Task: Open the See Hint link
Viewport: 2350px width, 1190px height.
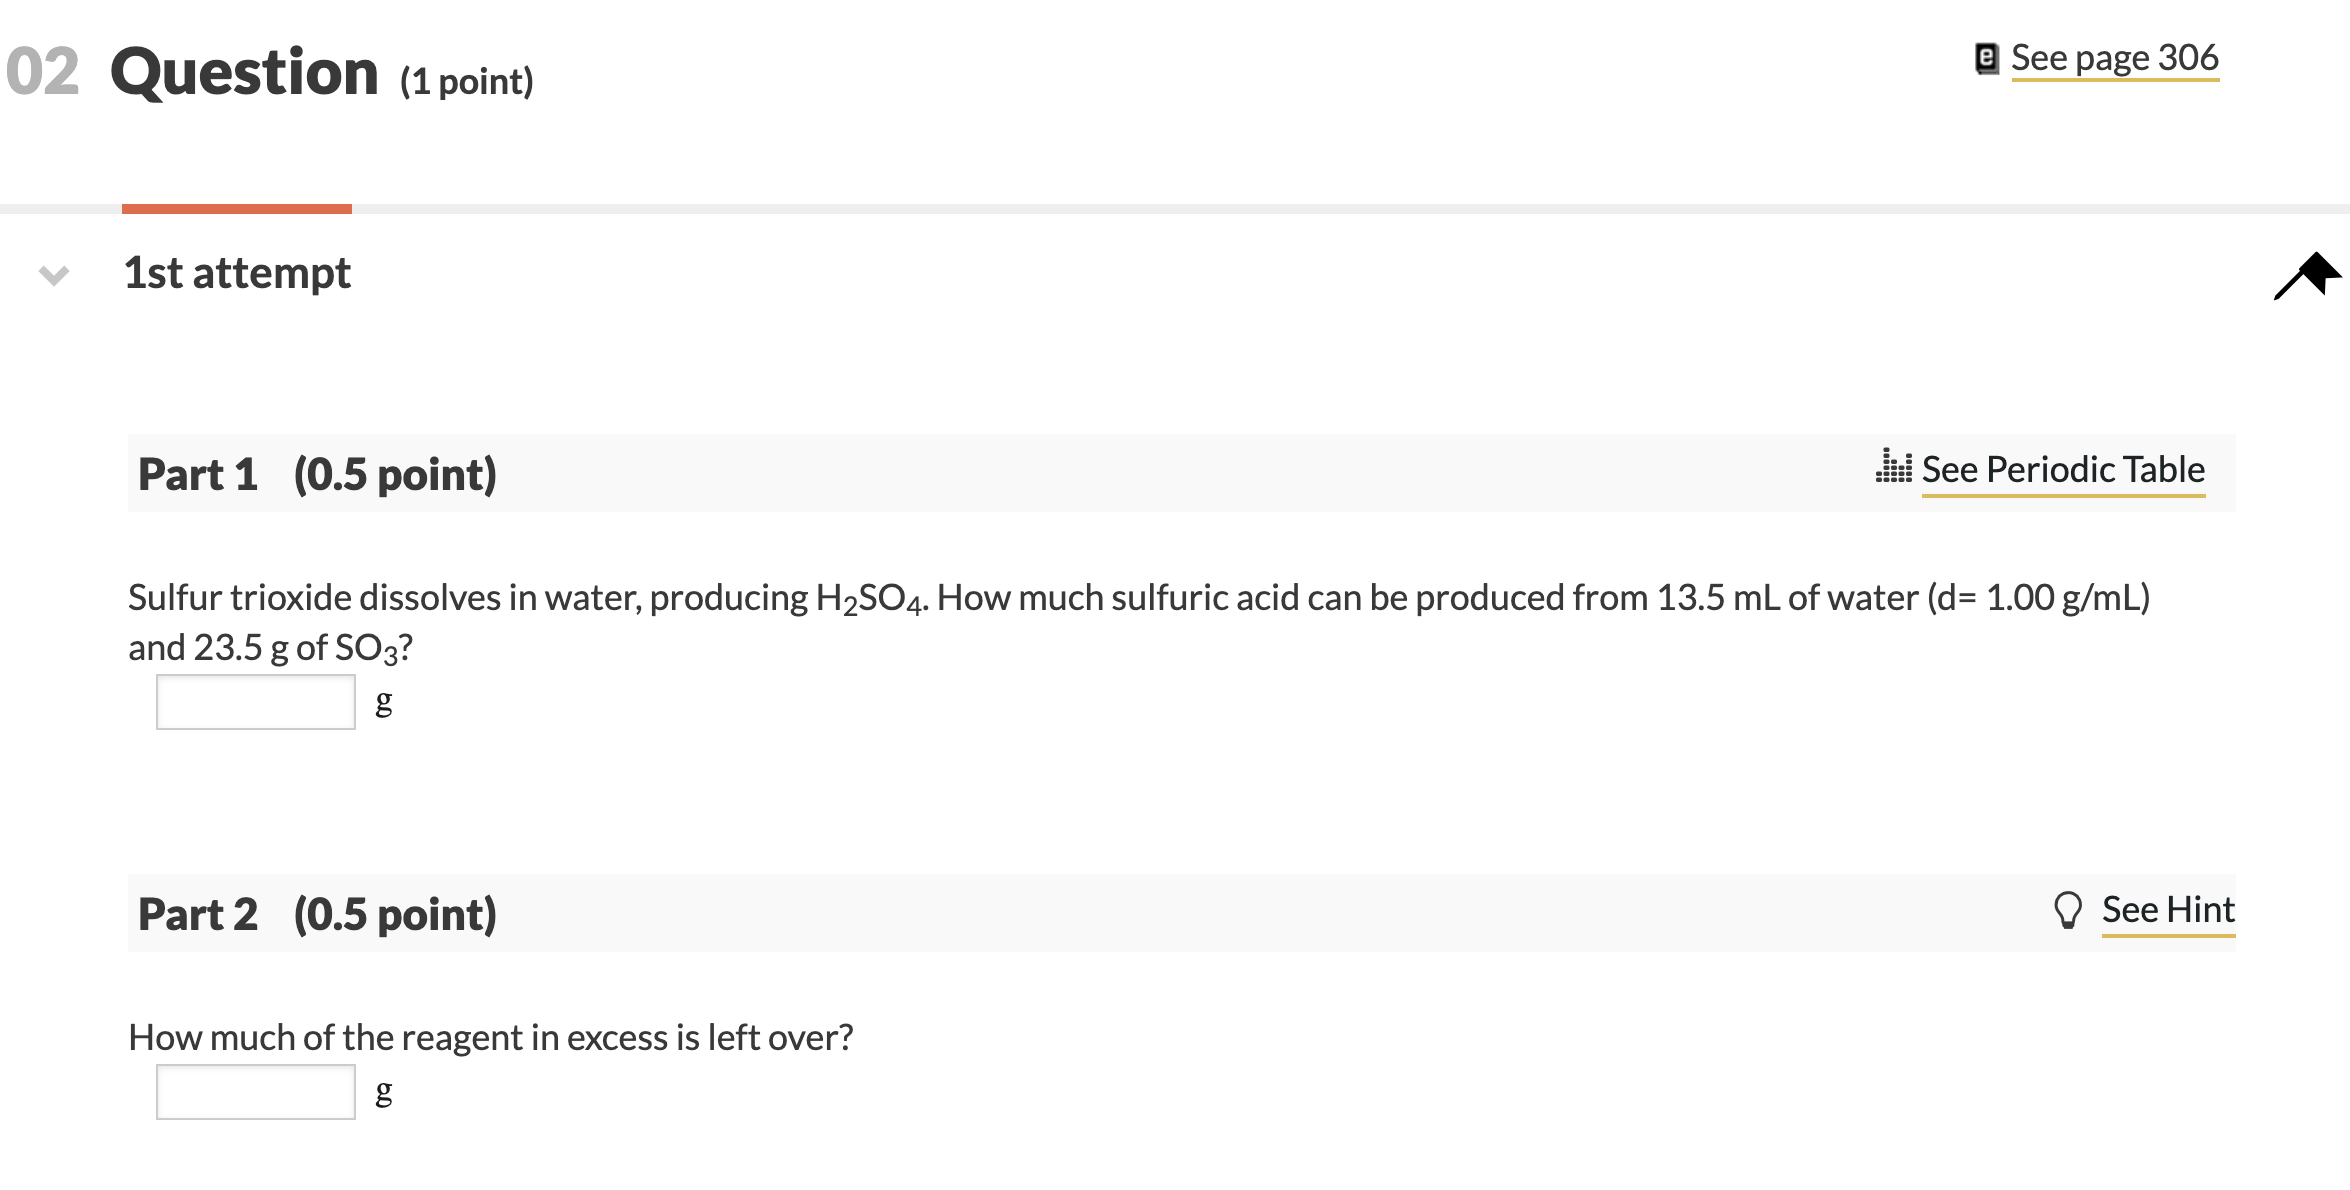Action: (x=2167, y=910)
